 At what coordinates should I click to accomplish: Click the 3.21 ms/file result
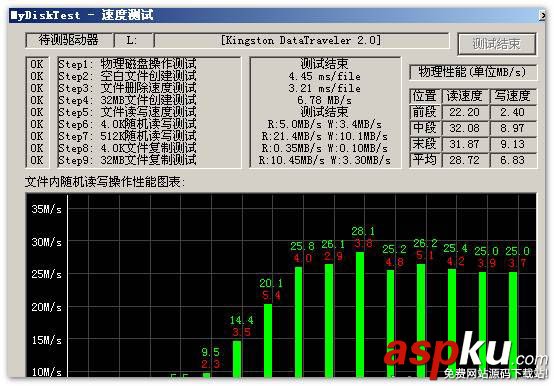point(324,88)
